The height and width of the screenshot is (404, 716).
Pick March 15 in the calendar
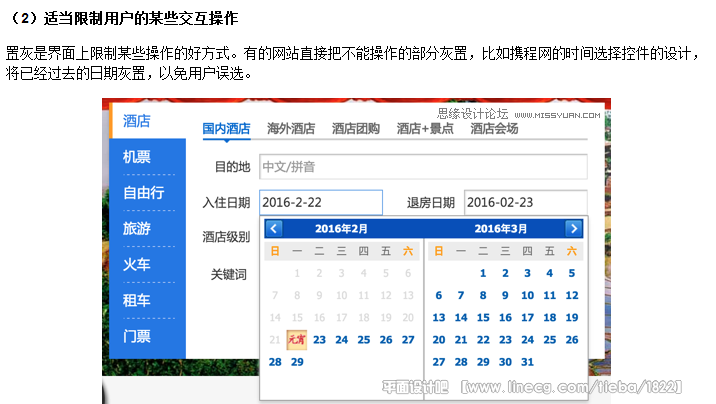[483, 318]
